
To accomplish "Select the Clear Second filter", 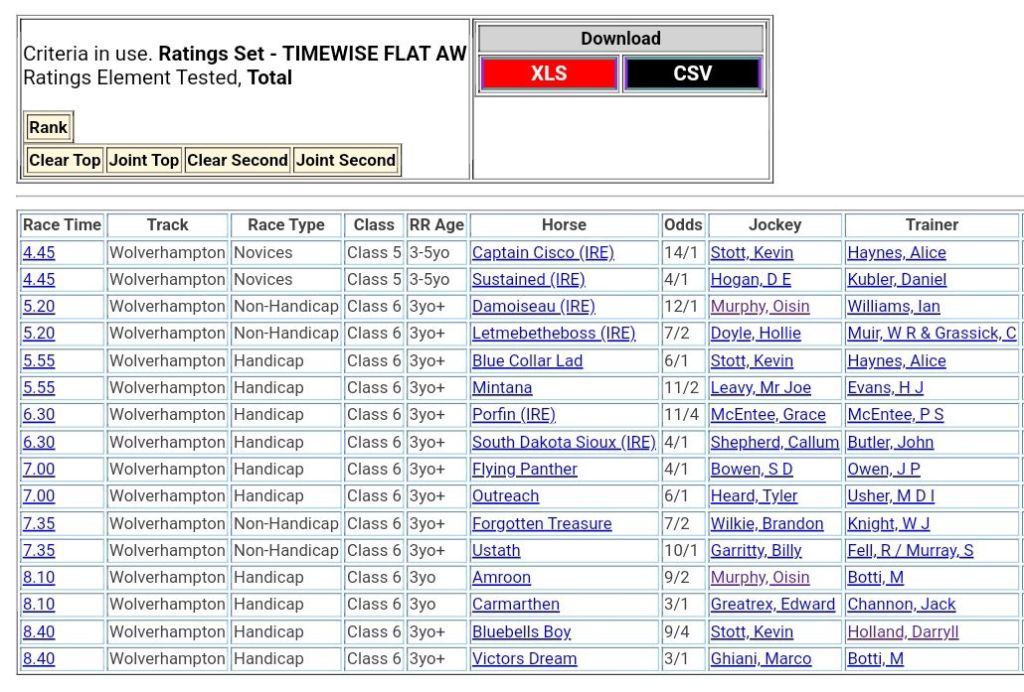I will [x=237, y=160].
